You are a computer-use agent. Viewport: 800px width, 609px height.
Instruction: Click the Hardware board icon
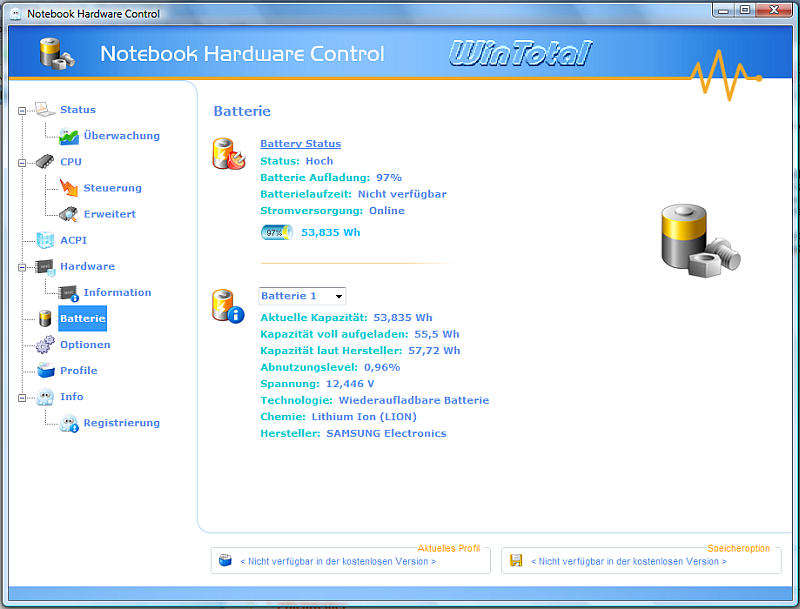click(45, 267)
